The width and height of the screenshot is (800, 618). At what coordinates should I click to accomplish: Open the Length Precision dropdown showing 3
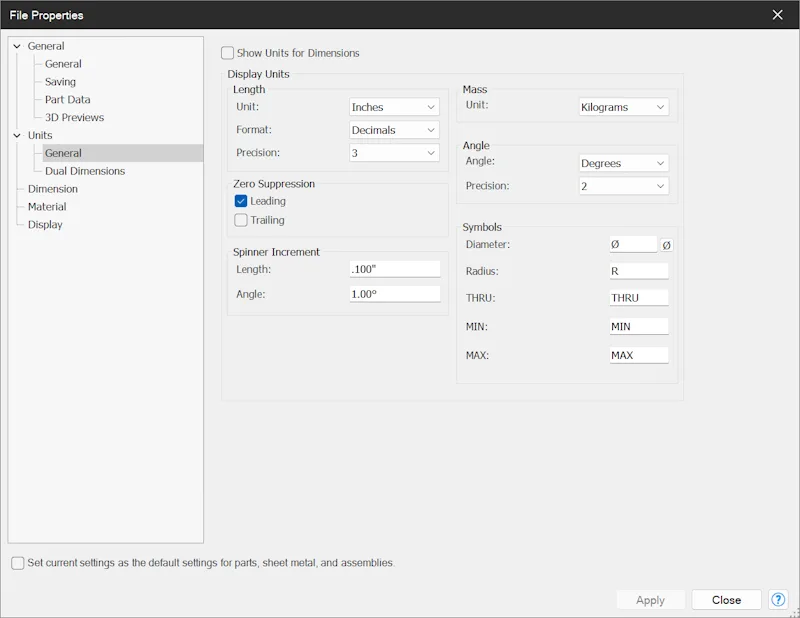(x=394, y=153)
